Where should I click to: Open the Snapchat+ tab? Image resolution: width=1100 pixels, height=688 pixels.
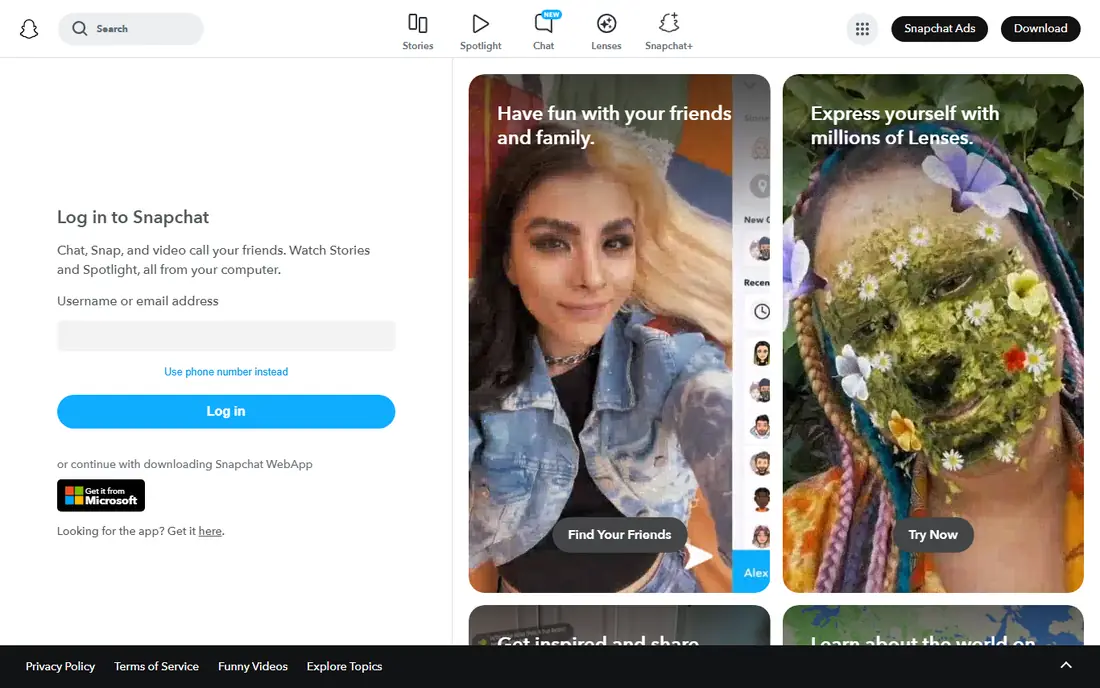pos(669,32)
